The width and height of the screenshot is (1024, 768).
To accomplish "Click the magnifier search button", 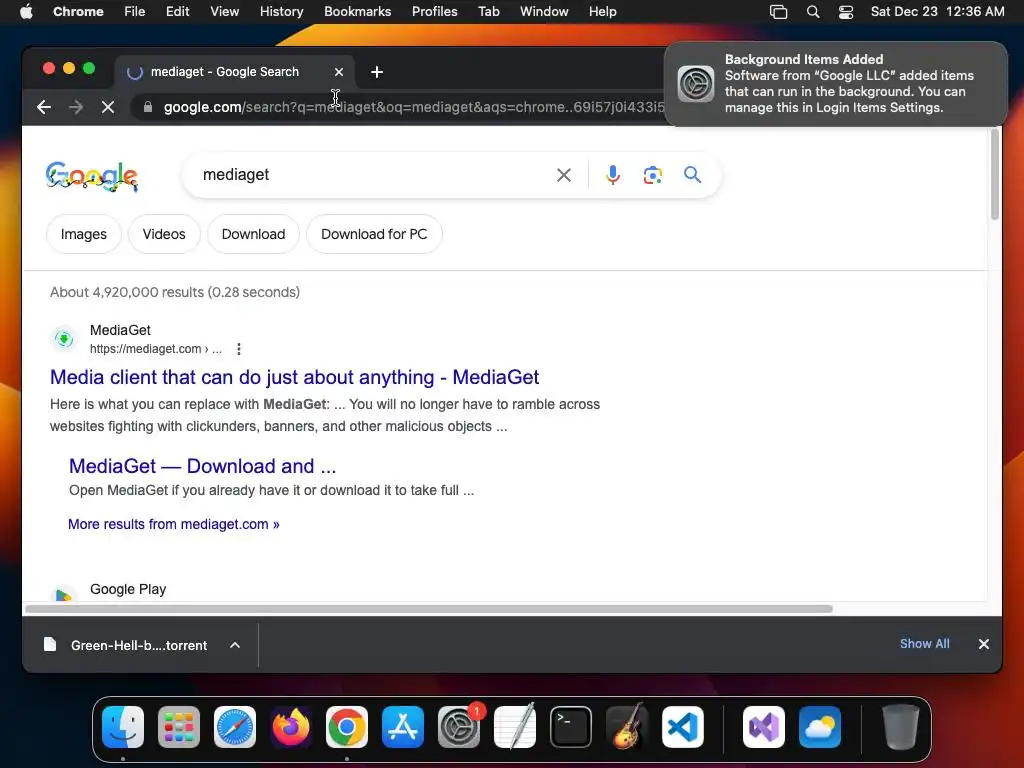I will click(692, 175).
